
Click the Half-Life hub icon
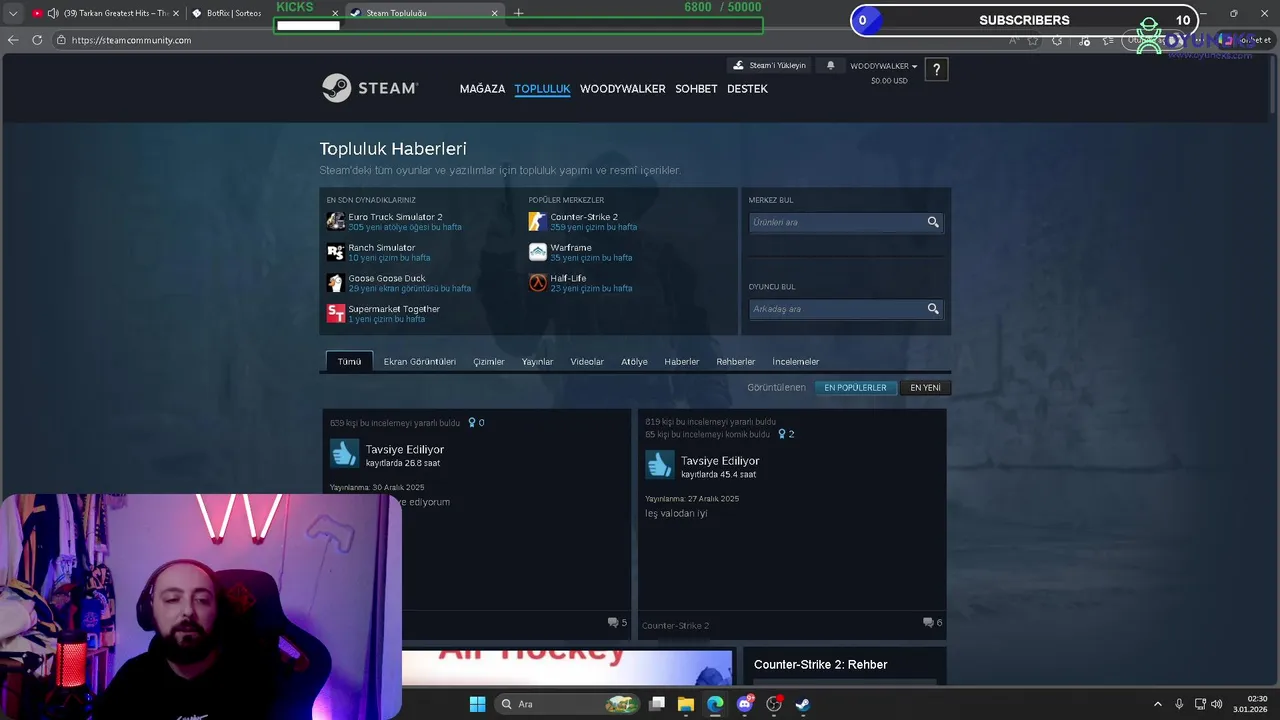(x=538, y=283)
